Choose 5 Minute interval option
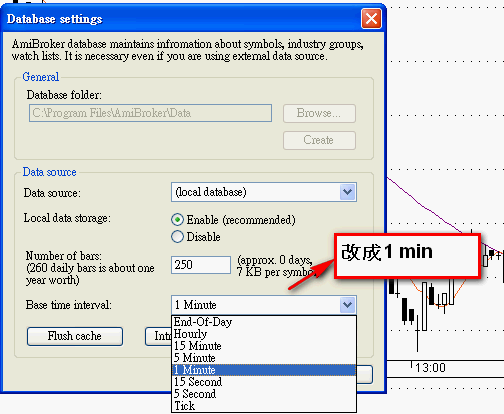 pos(264,358)
